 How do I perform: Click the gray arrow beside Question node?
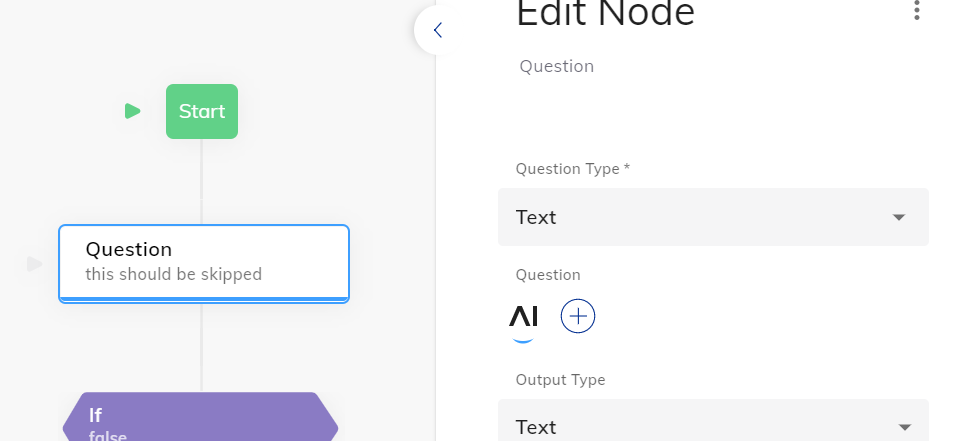point(35,264)
